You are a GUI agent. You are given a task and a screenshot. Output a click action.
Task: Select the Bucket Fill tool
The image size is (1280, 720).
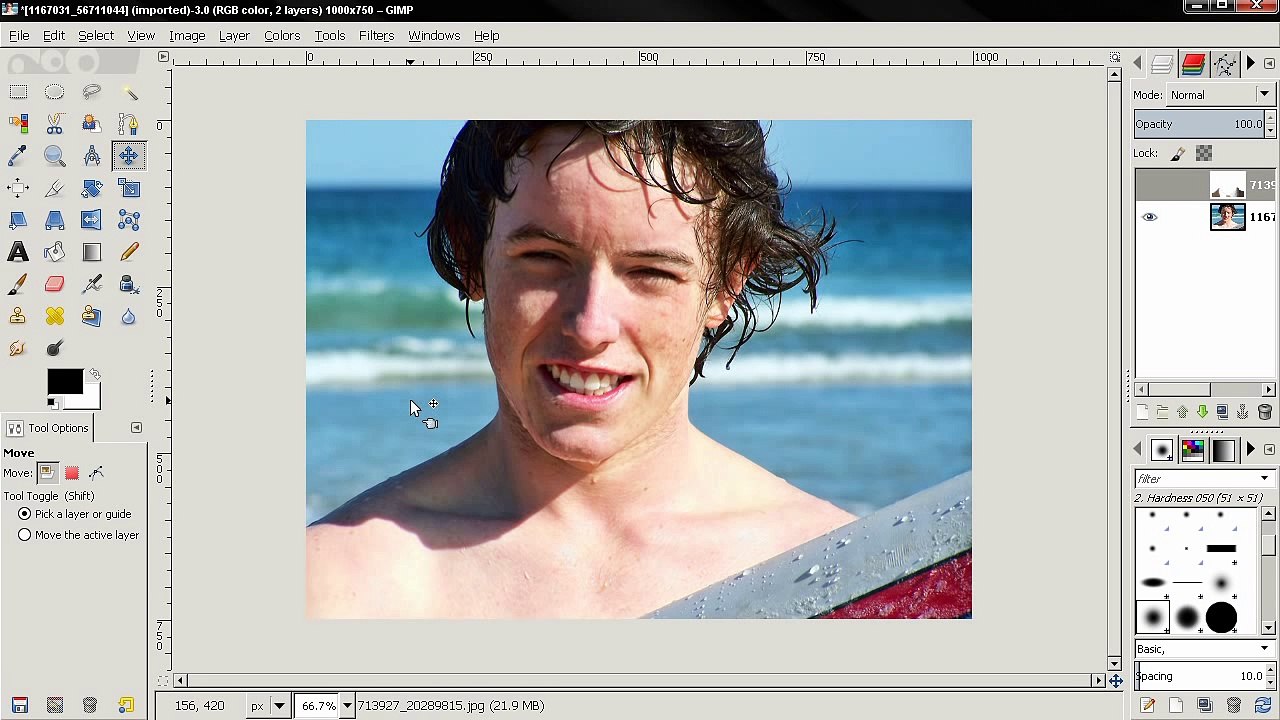tap(55, 252)
